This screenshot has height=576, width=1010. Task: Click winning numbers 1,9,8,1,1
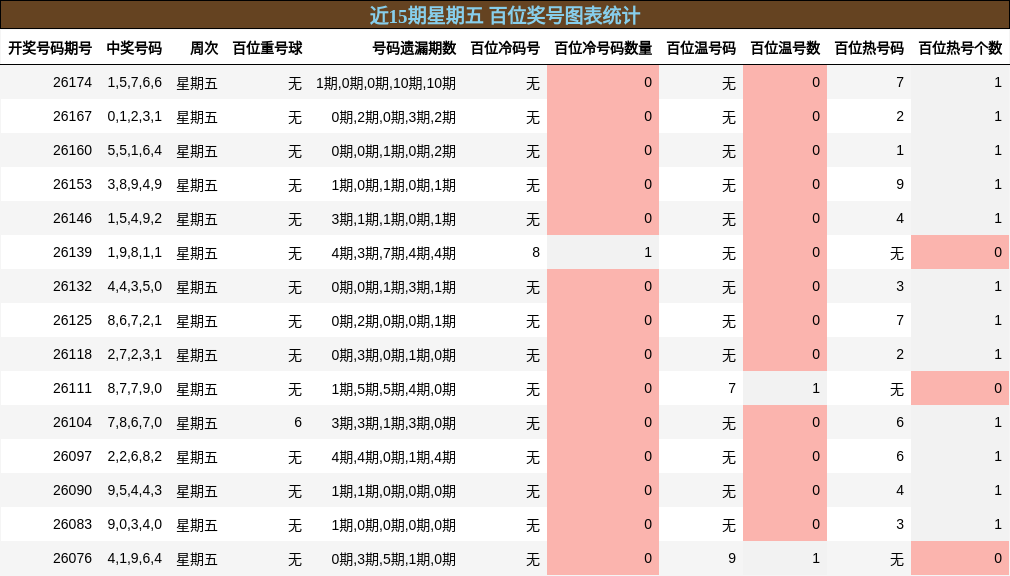(x=135, y=253)
